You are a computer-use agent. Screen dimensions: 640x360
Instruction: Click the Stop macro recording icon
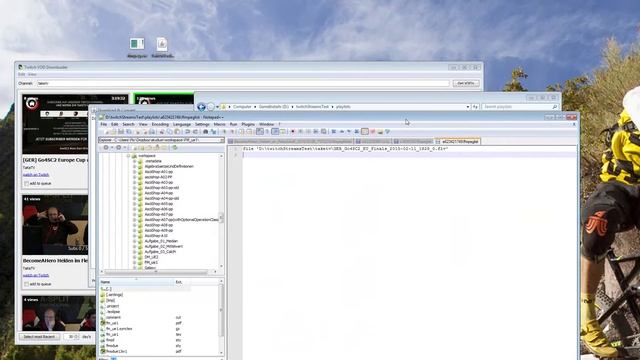(x=300, y=131)
